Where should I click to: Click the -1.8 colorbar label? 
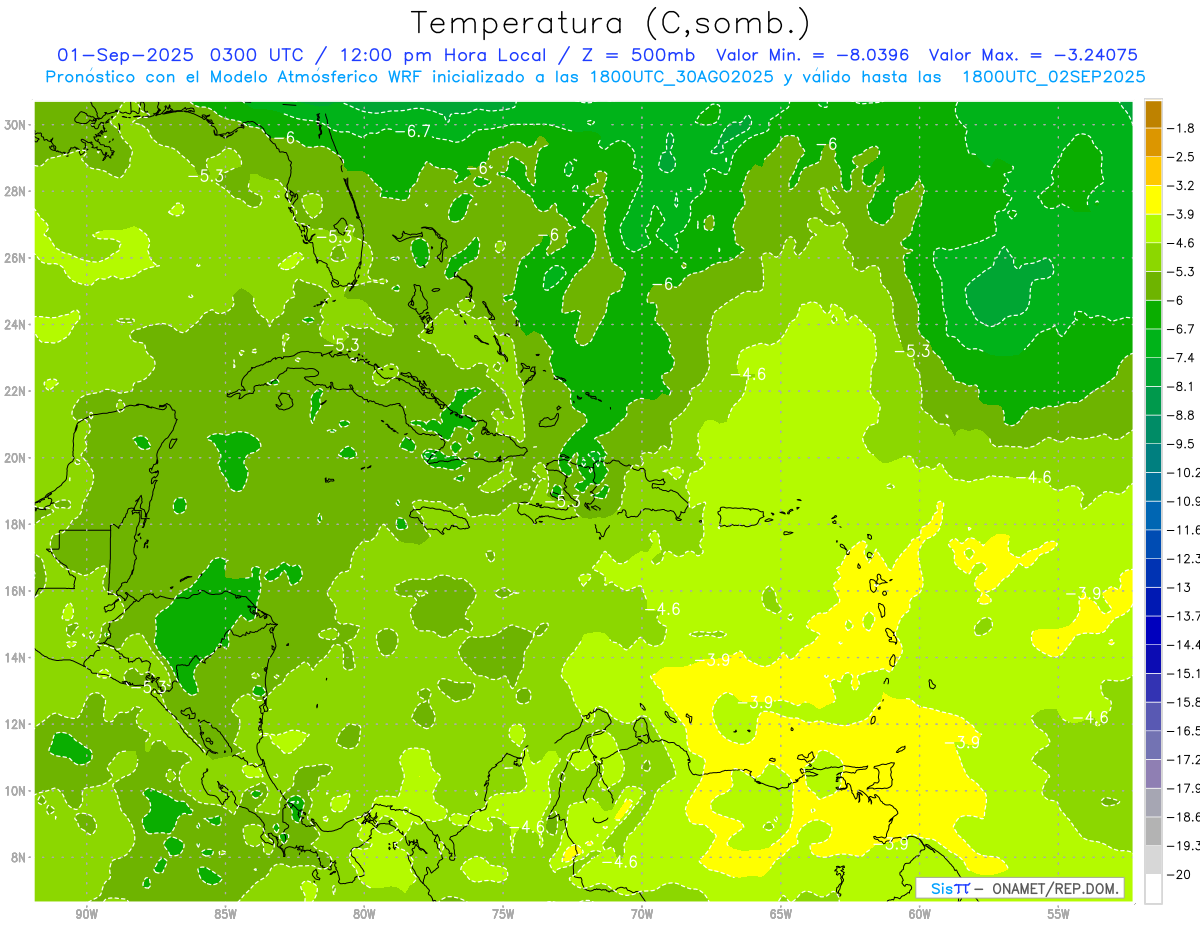(x=1181, y=128)
